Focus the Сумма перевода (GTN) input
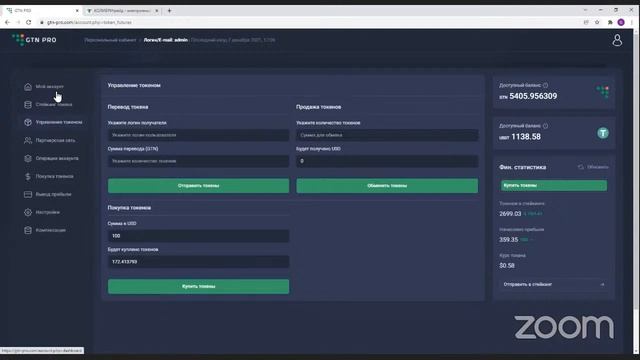This screenshot has height=360, width=640. point(198,161)
